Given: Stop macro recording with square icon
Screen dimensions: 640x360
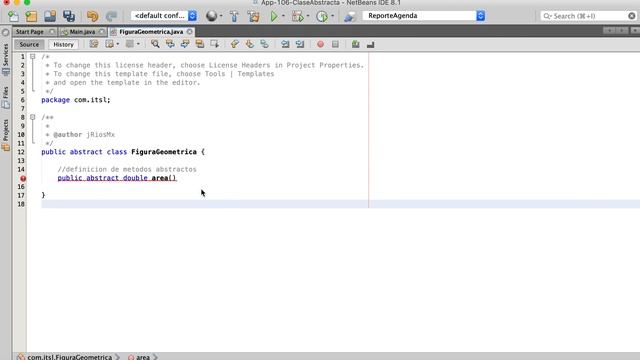Looking at the screenshot, I should pos(335,44).
